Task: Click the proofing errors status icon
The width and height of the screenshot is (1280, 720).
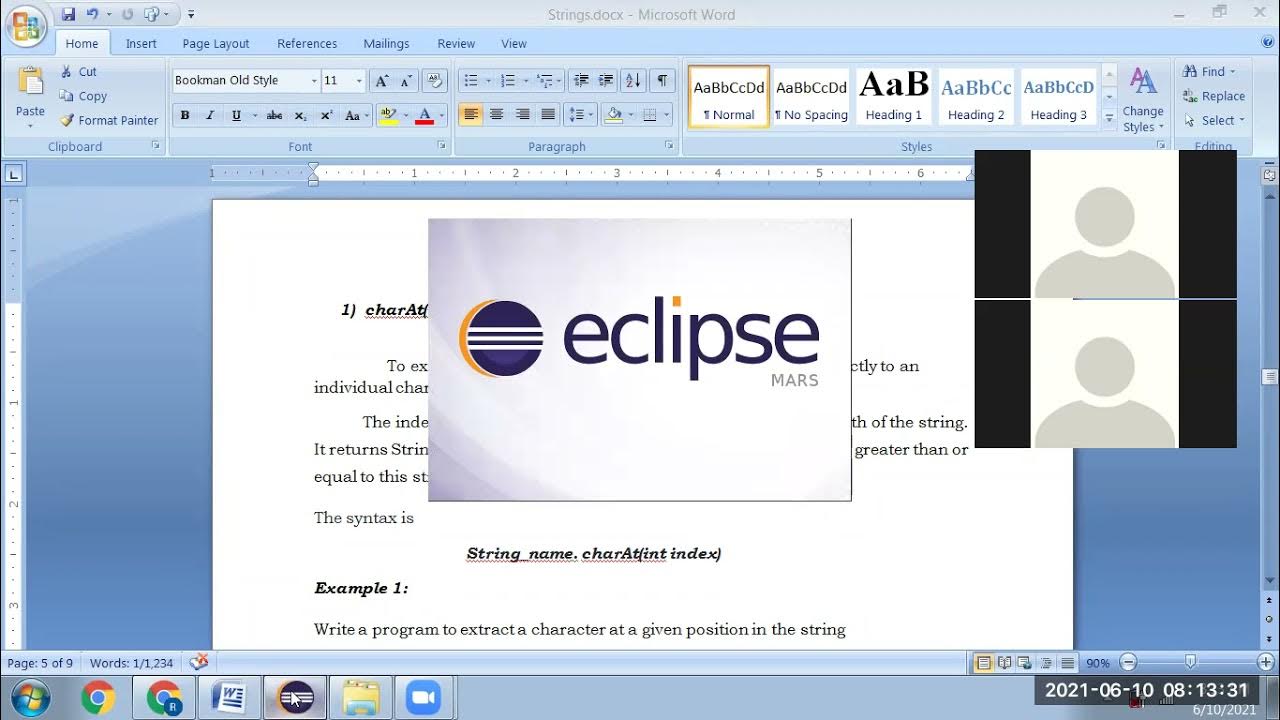Action: (199, 662)
